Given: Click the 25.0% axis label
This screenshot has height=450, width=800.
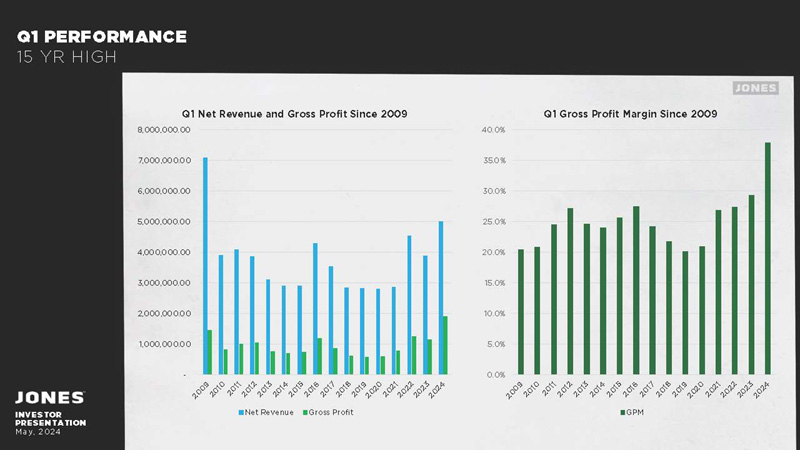Looking at the screenshot, I should [x=494, y=222].
